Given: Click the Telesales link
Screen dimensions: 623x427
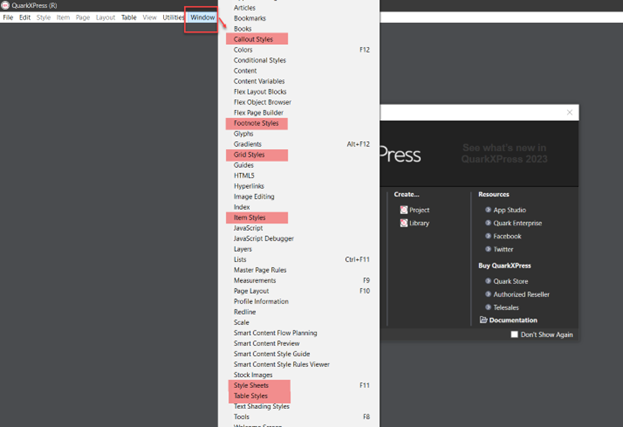Looking at the screenshot, I should pos(506,307).
